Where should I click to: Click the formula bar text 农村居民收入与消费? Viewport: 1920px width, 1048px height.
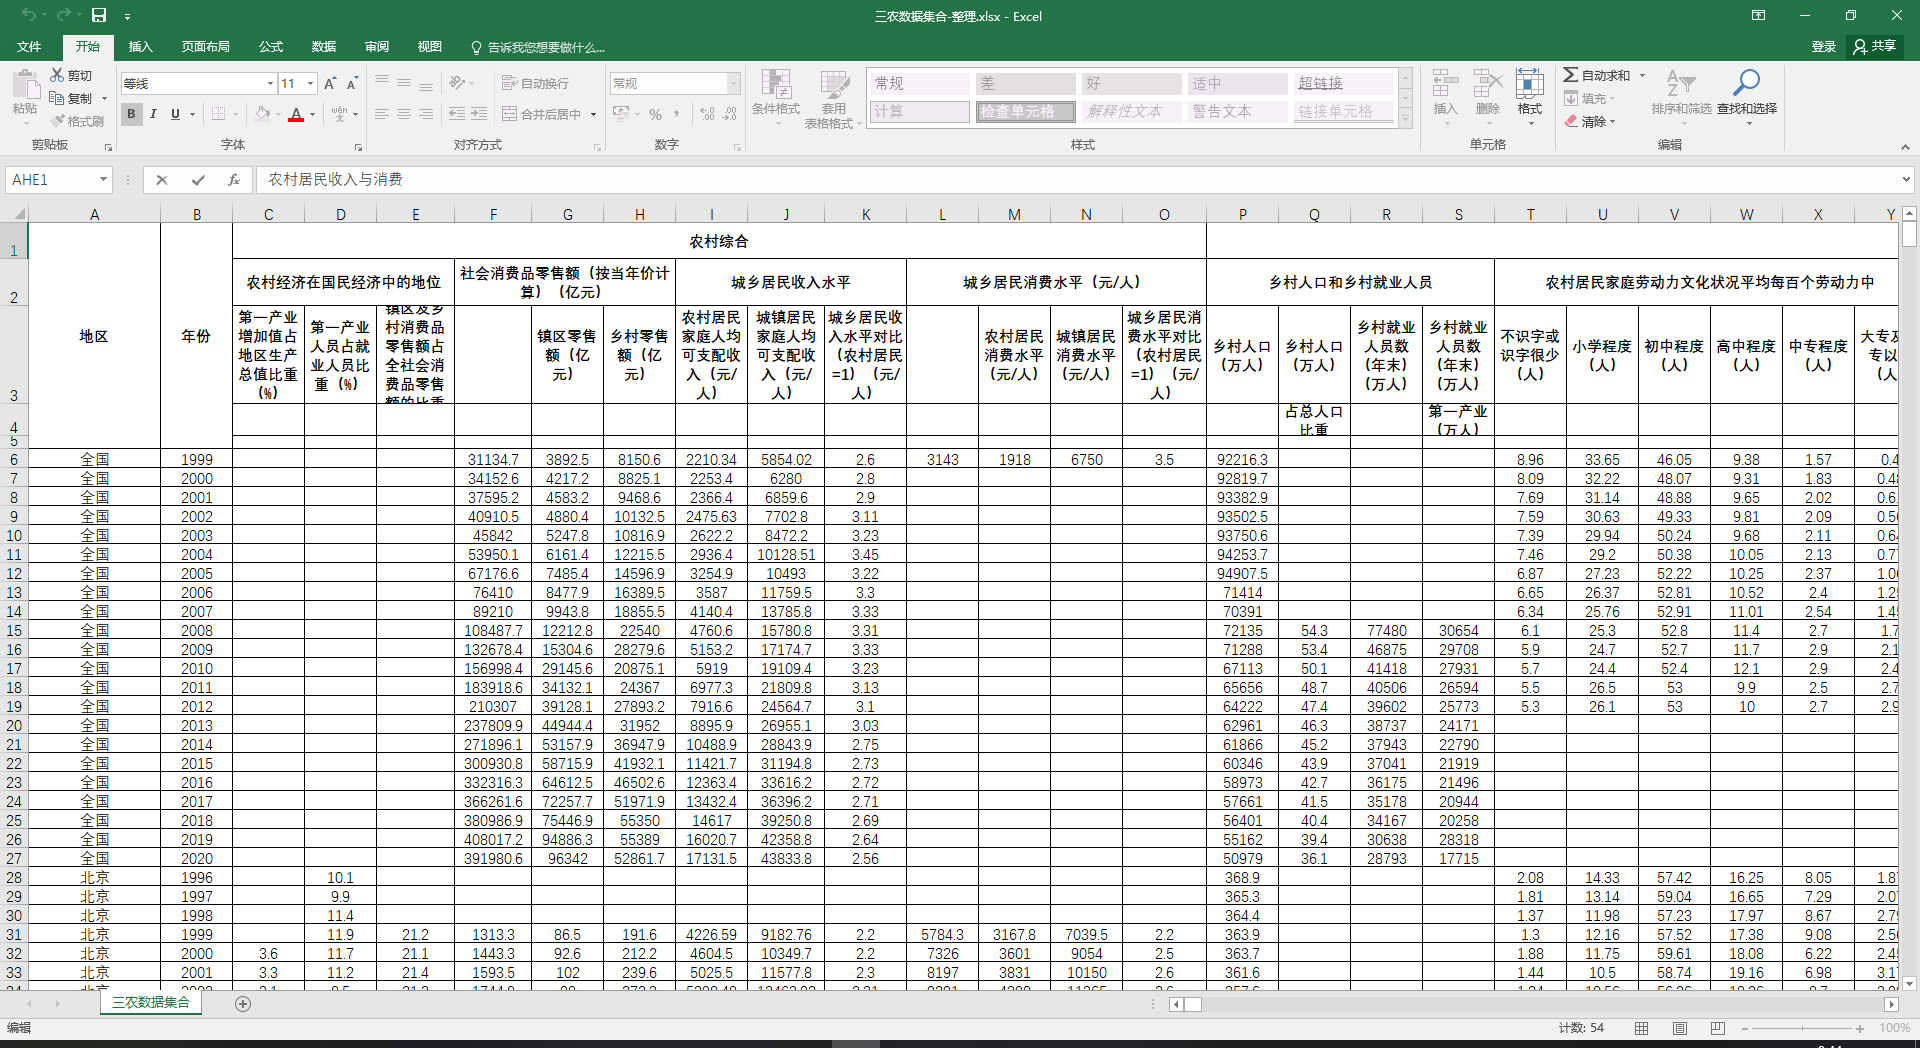tap(335, 180)
